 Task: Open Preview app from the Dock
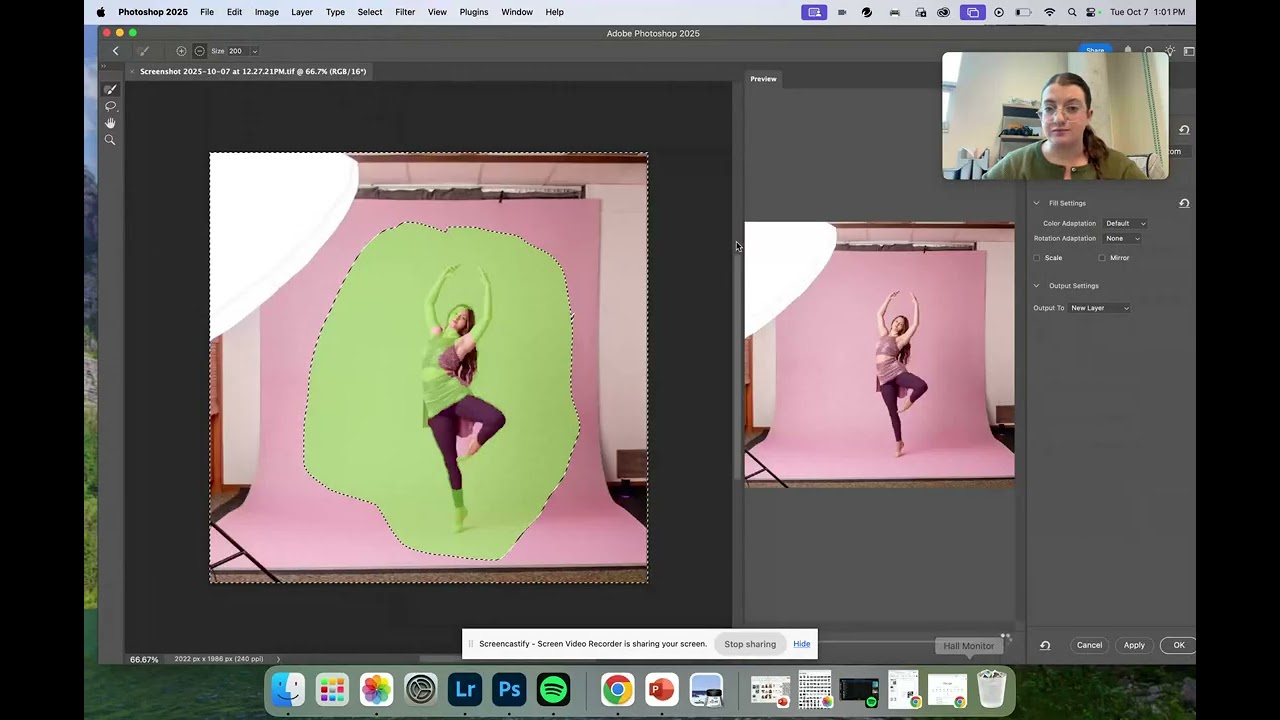(x=706, y=689)
